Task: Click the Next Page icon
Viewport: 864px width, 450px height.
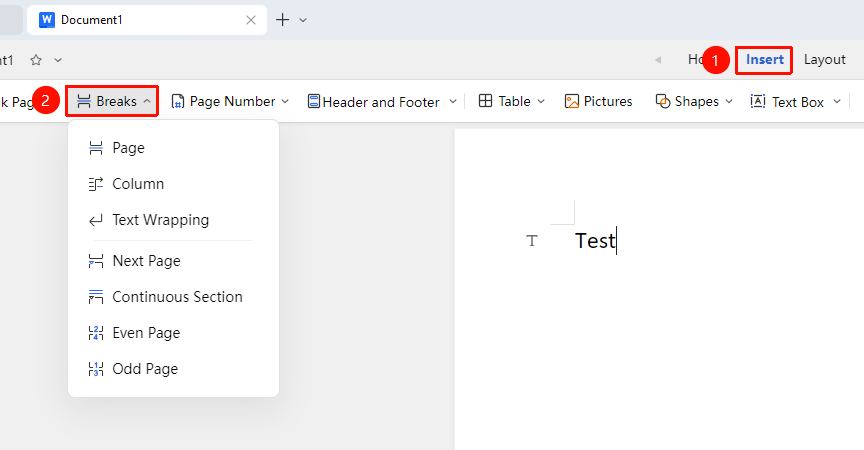Action: coord(96,261)
